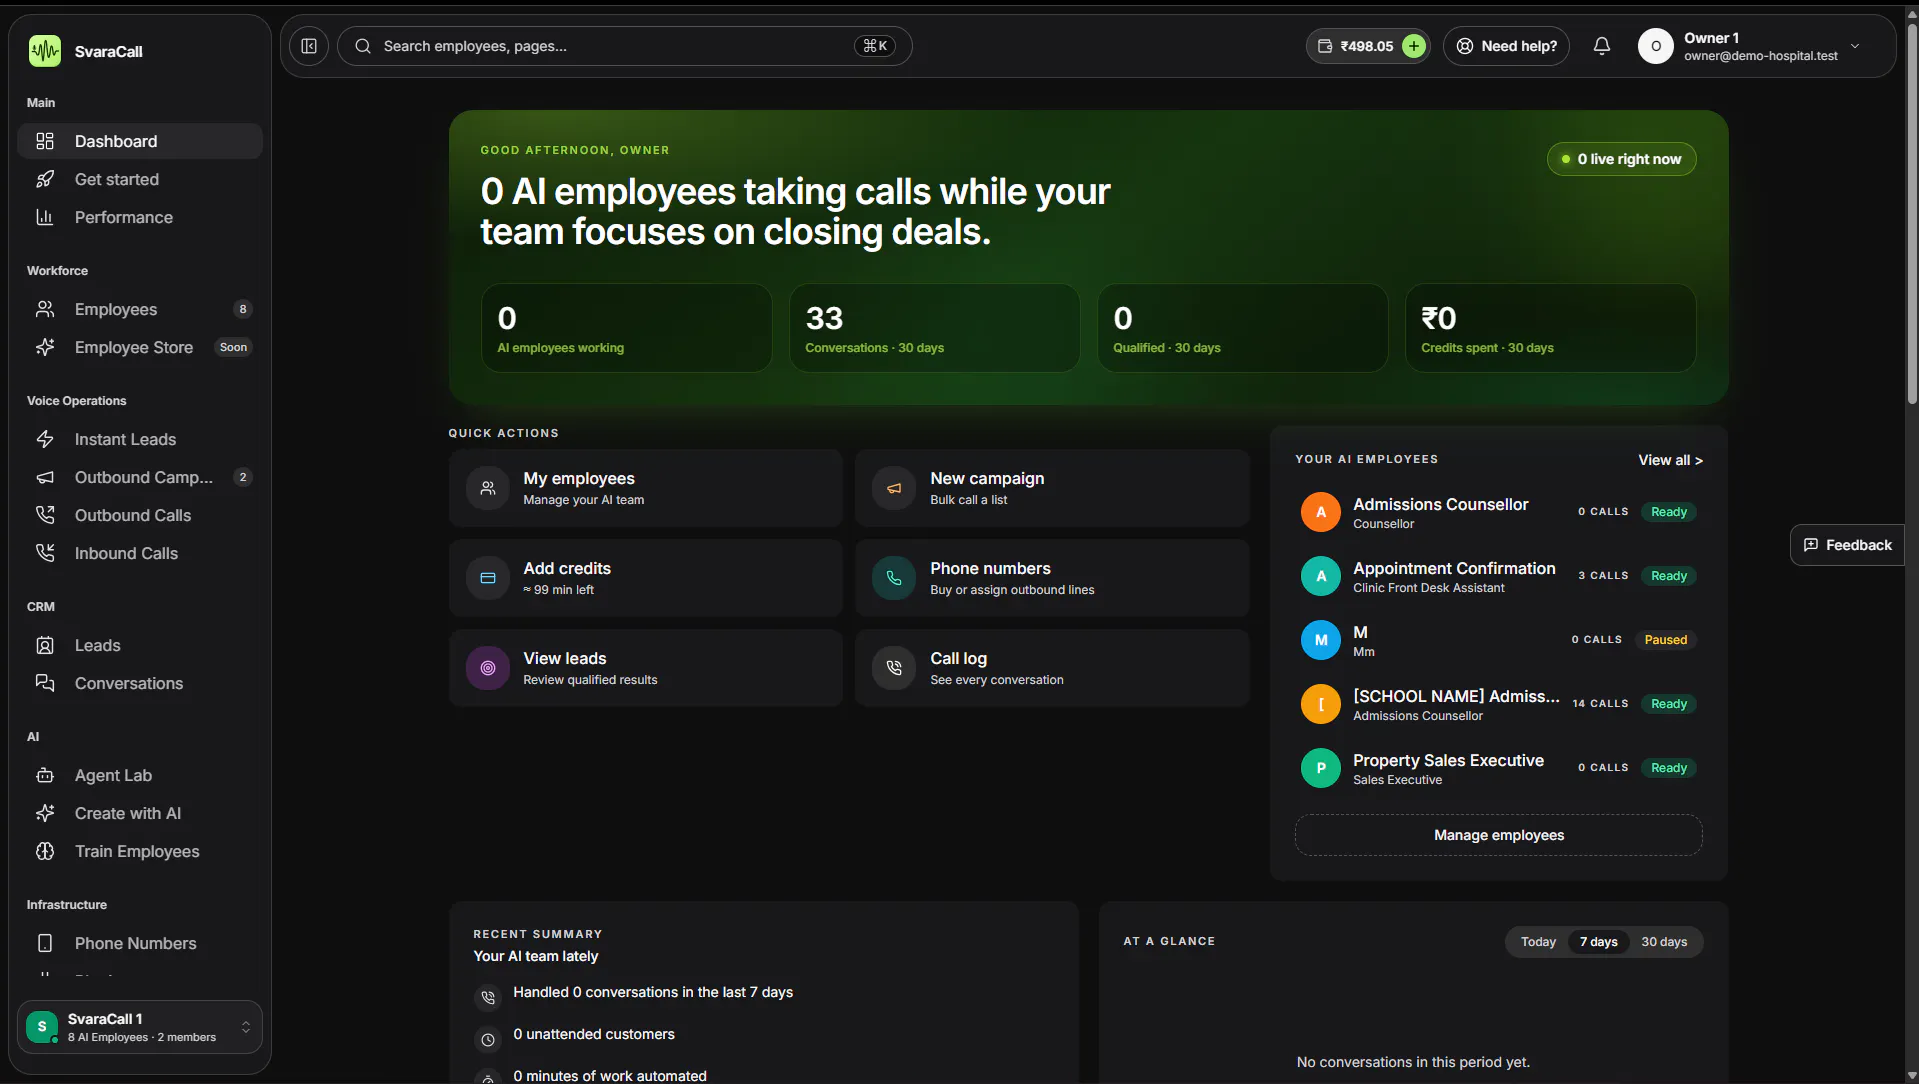Viewport: 1919px width, 1084px height.
Task: Click the Outbound Calls phone icon
Action: (x=45, y=515)
